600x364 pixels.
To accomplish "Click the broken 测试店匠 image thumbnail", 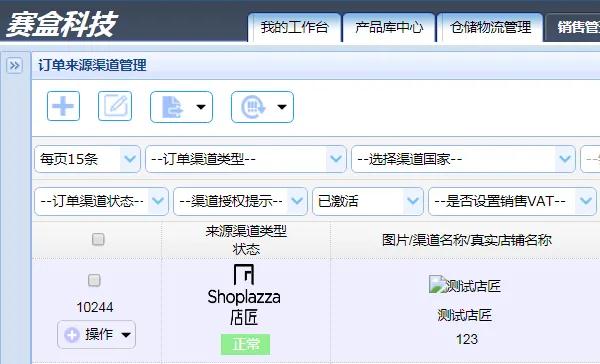I will [437, 284].
